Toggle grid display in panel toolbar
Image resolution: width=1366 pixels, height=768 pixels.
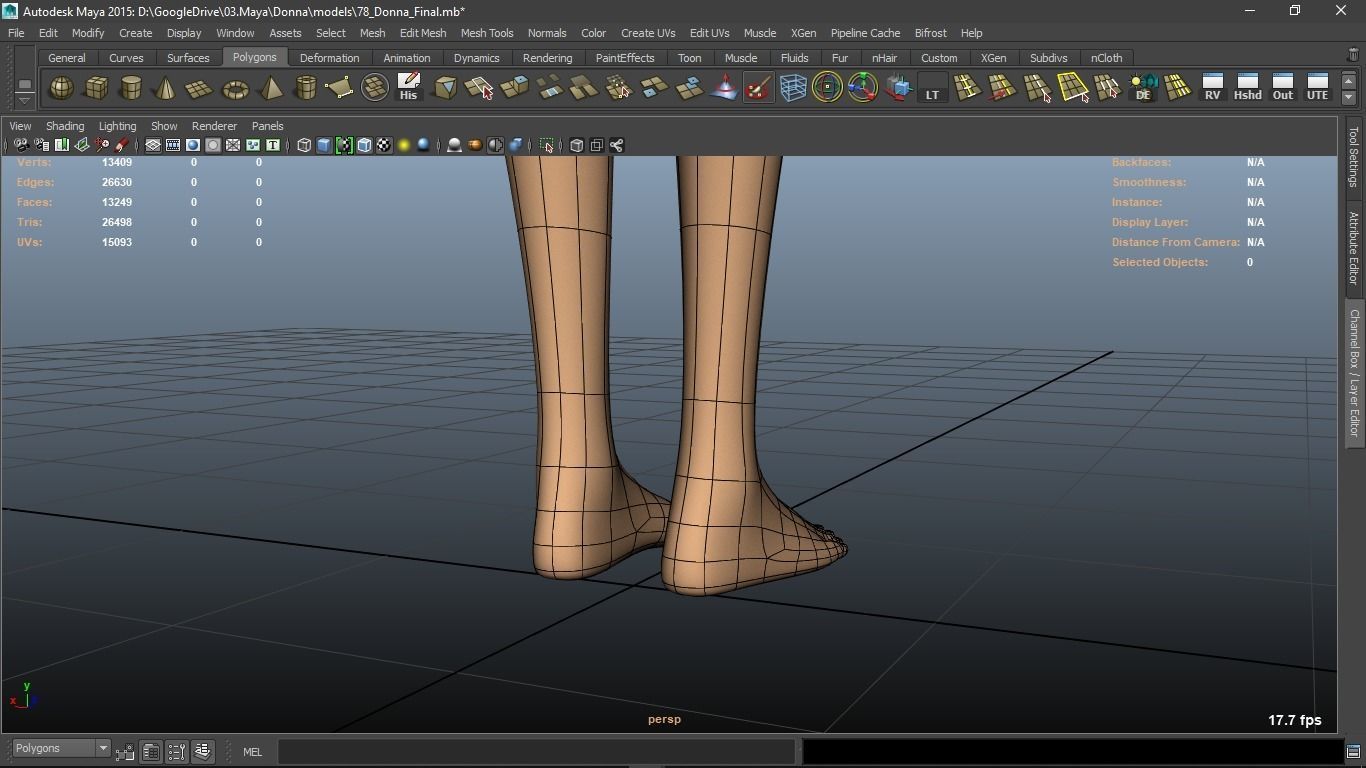[x=153, y=146]
